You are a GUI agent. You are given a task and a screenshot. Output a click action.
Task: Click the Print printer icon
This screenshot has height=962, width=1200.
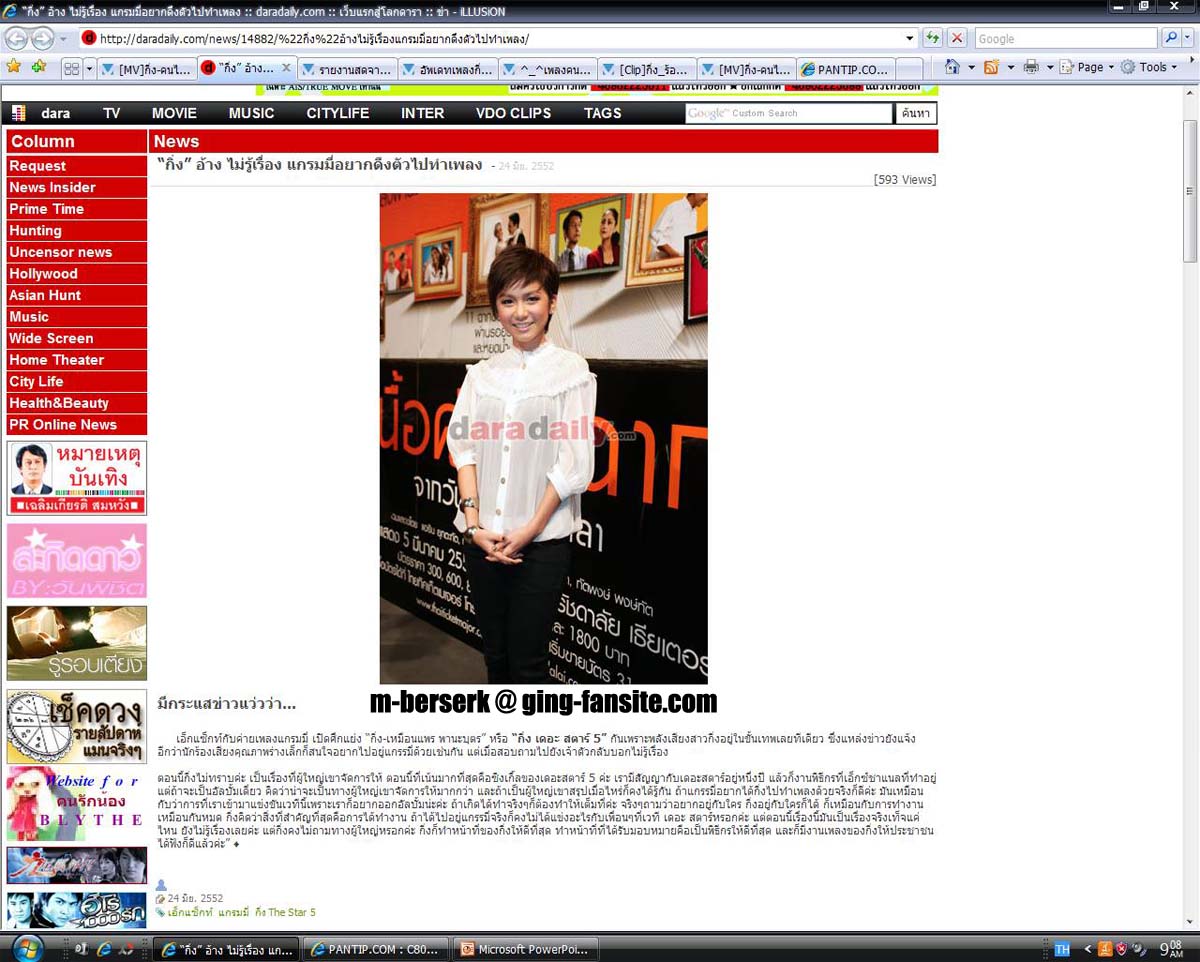pyautogui.click(x=1031, y=67)
